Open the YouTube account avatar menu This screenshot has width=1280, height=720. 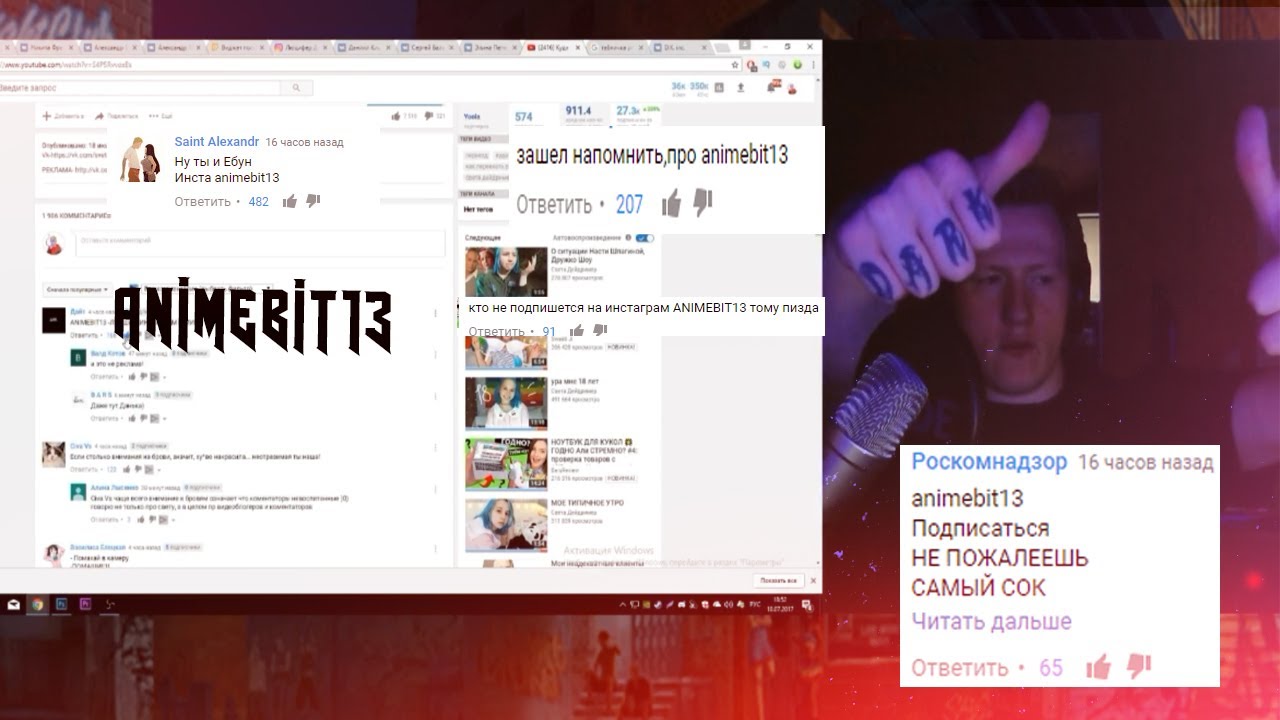click(792, 89)
